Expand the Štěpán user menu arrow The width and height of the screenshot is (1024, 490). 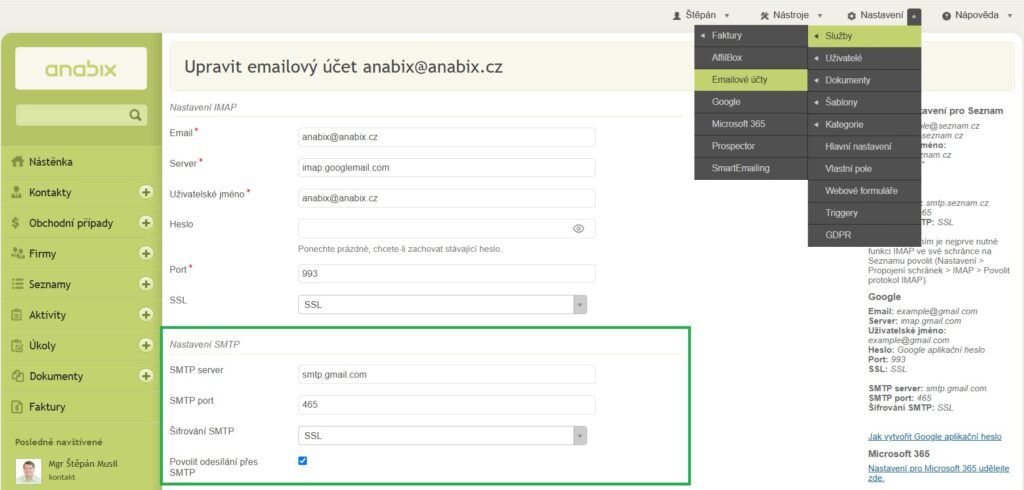727,16
